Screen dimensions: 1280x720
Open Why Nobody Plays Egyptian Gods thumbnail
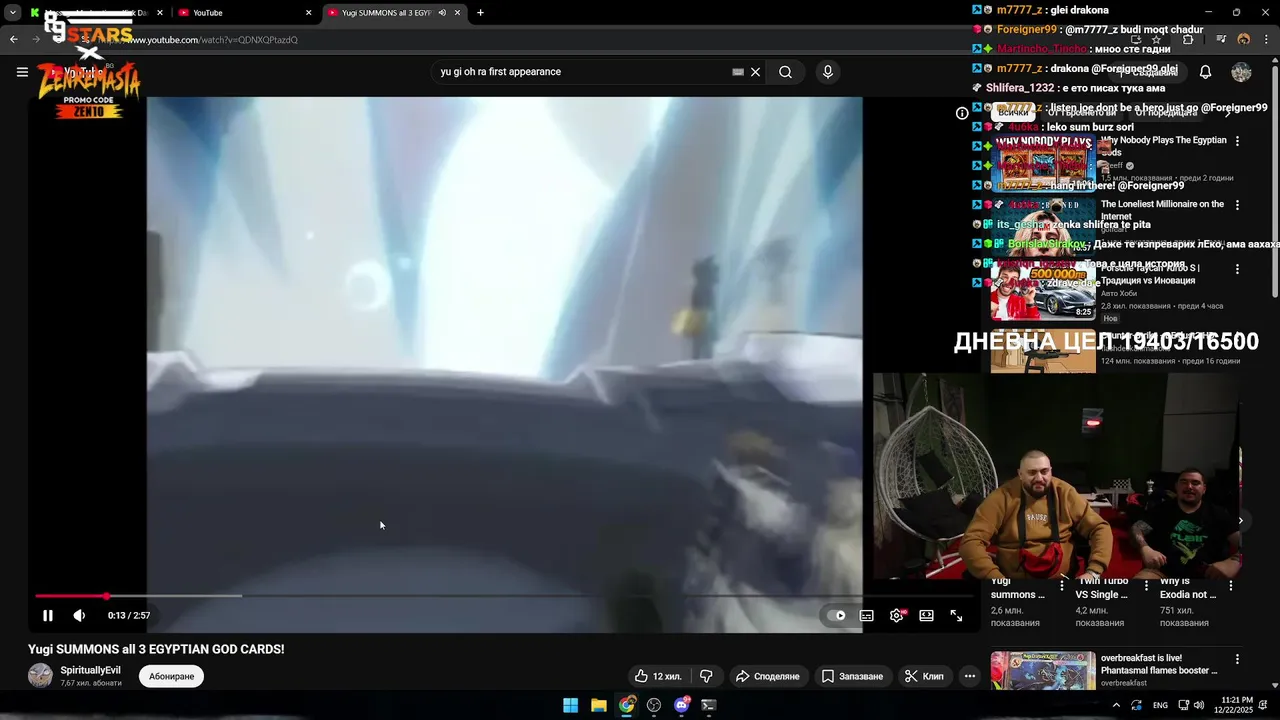coord(1043,162)
